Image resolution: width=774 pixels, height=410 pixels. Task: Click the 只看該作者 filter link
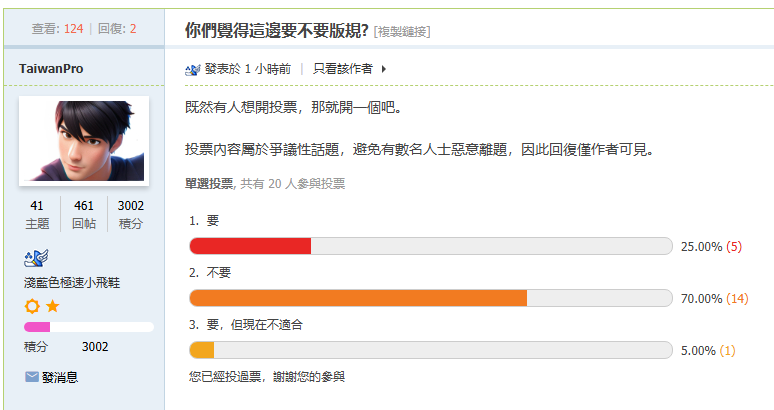coord(343,69)
